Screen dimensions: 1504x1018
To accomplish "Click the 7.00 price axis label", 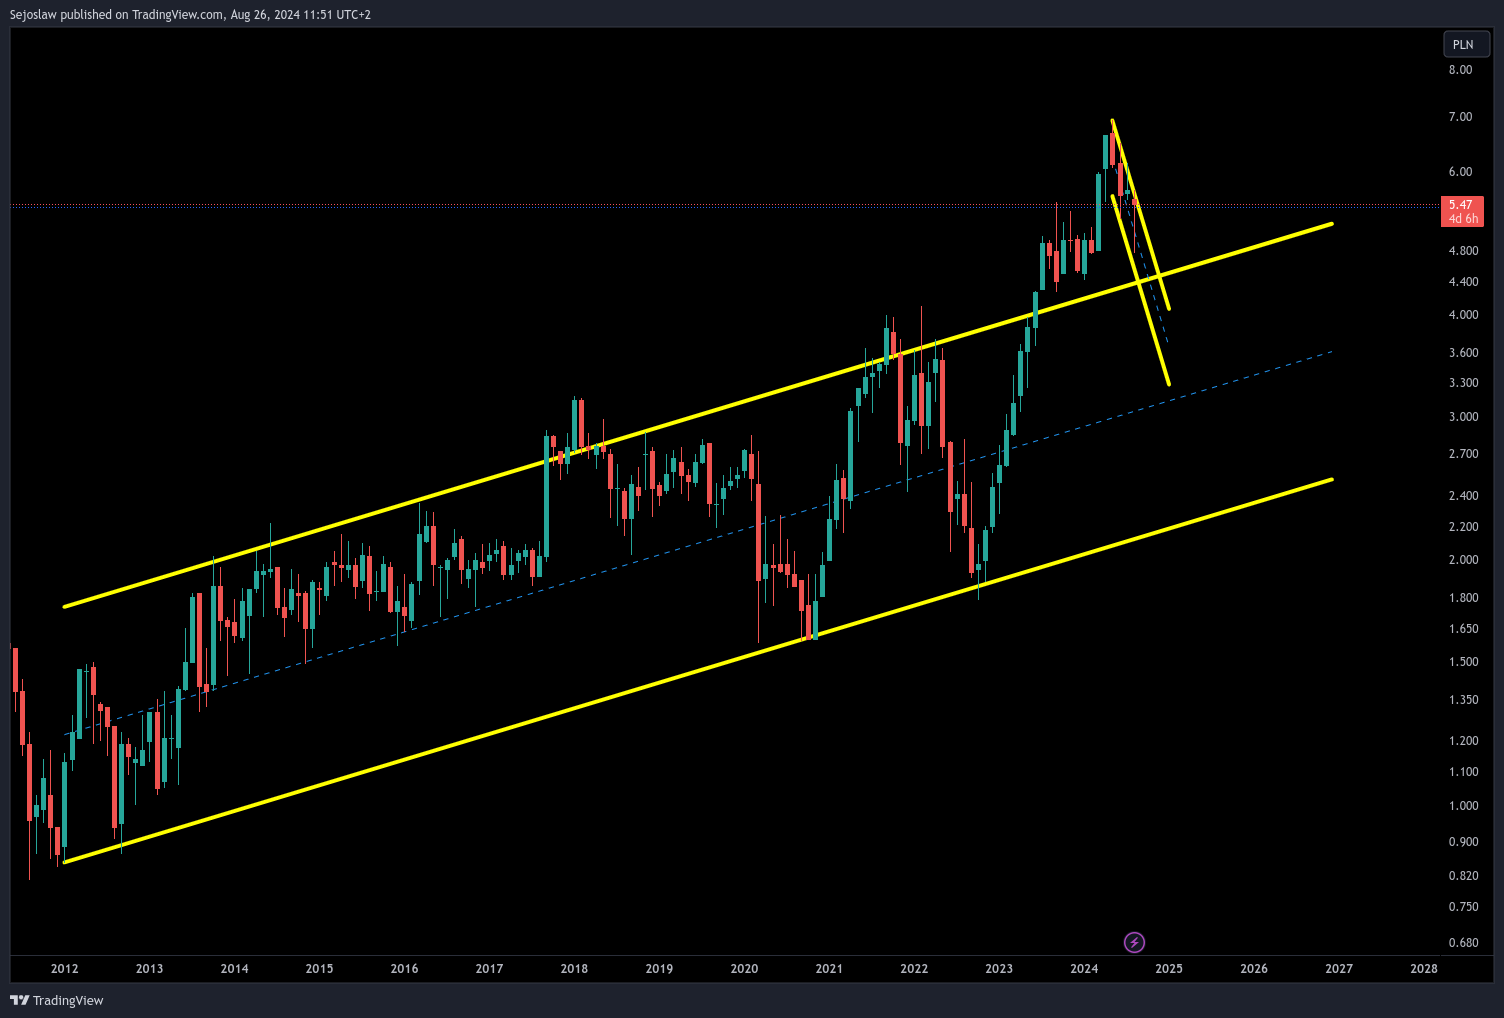I will coord(1460,117).
